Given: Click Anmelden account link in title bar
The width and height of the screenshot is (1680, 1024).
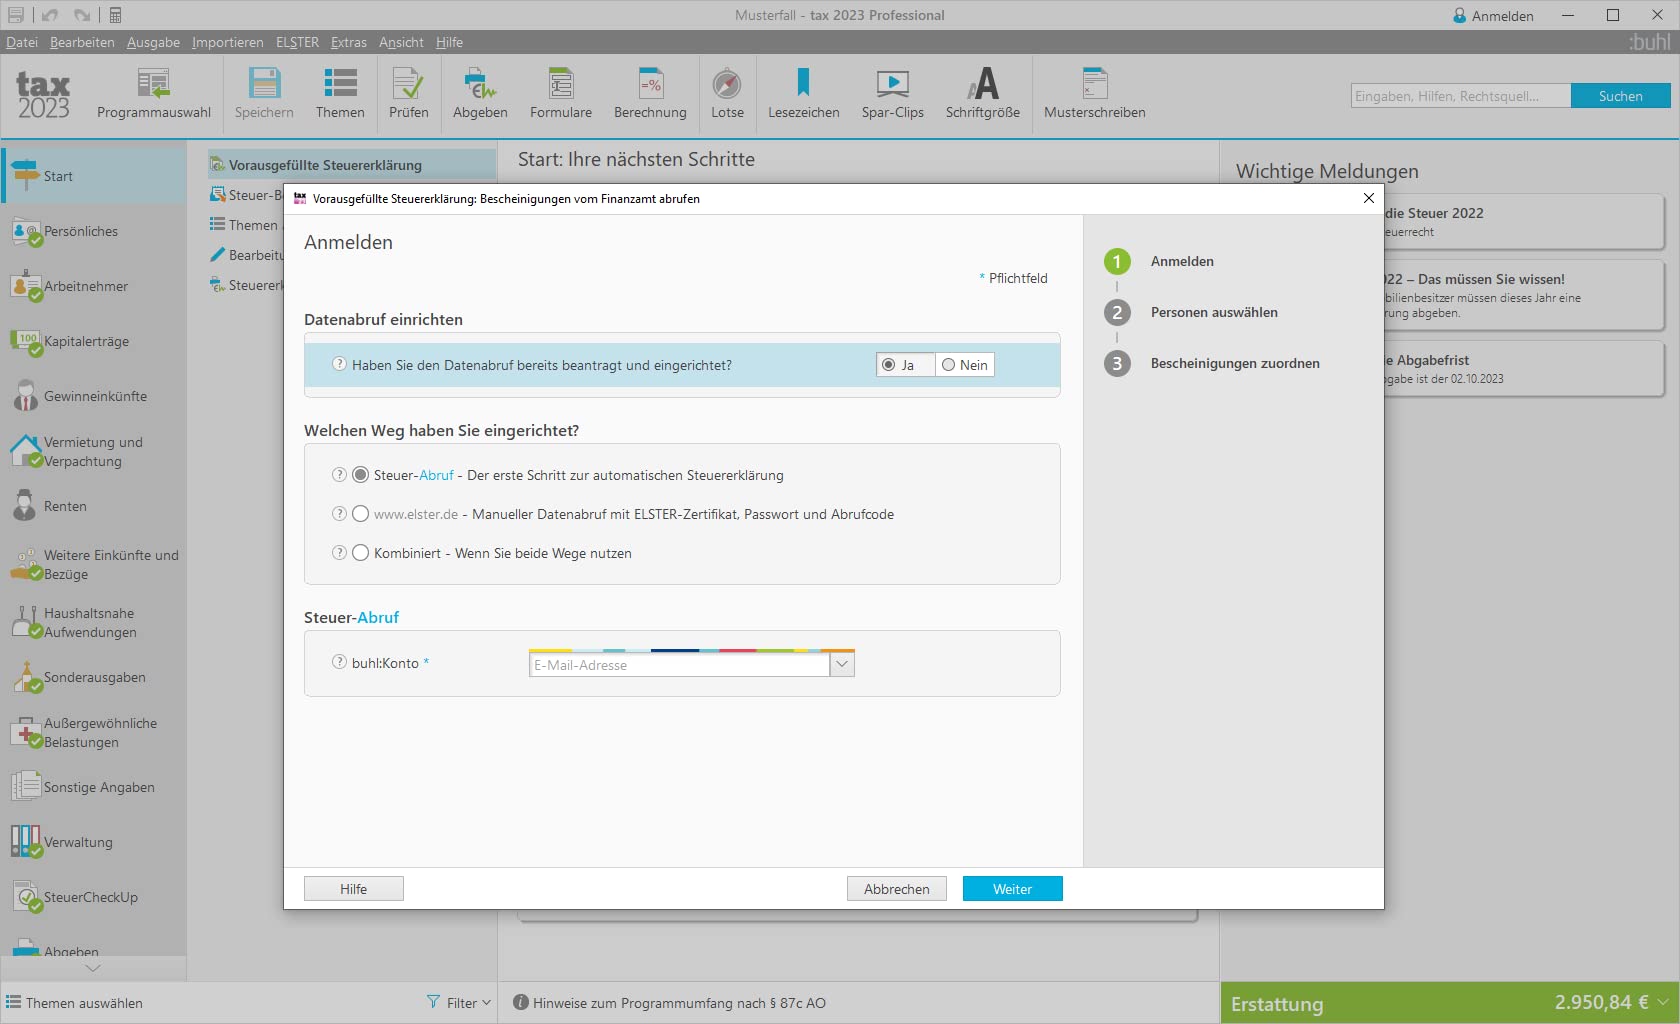Looking at the screenshot, I should point(1493,15).
